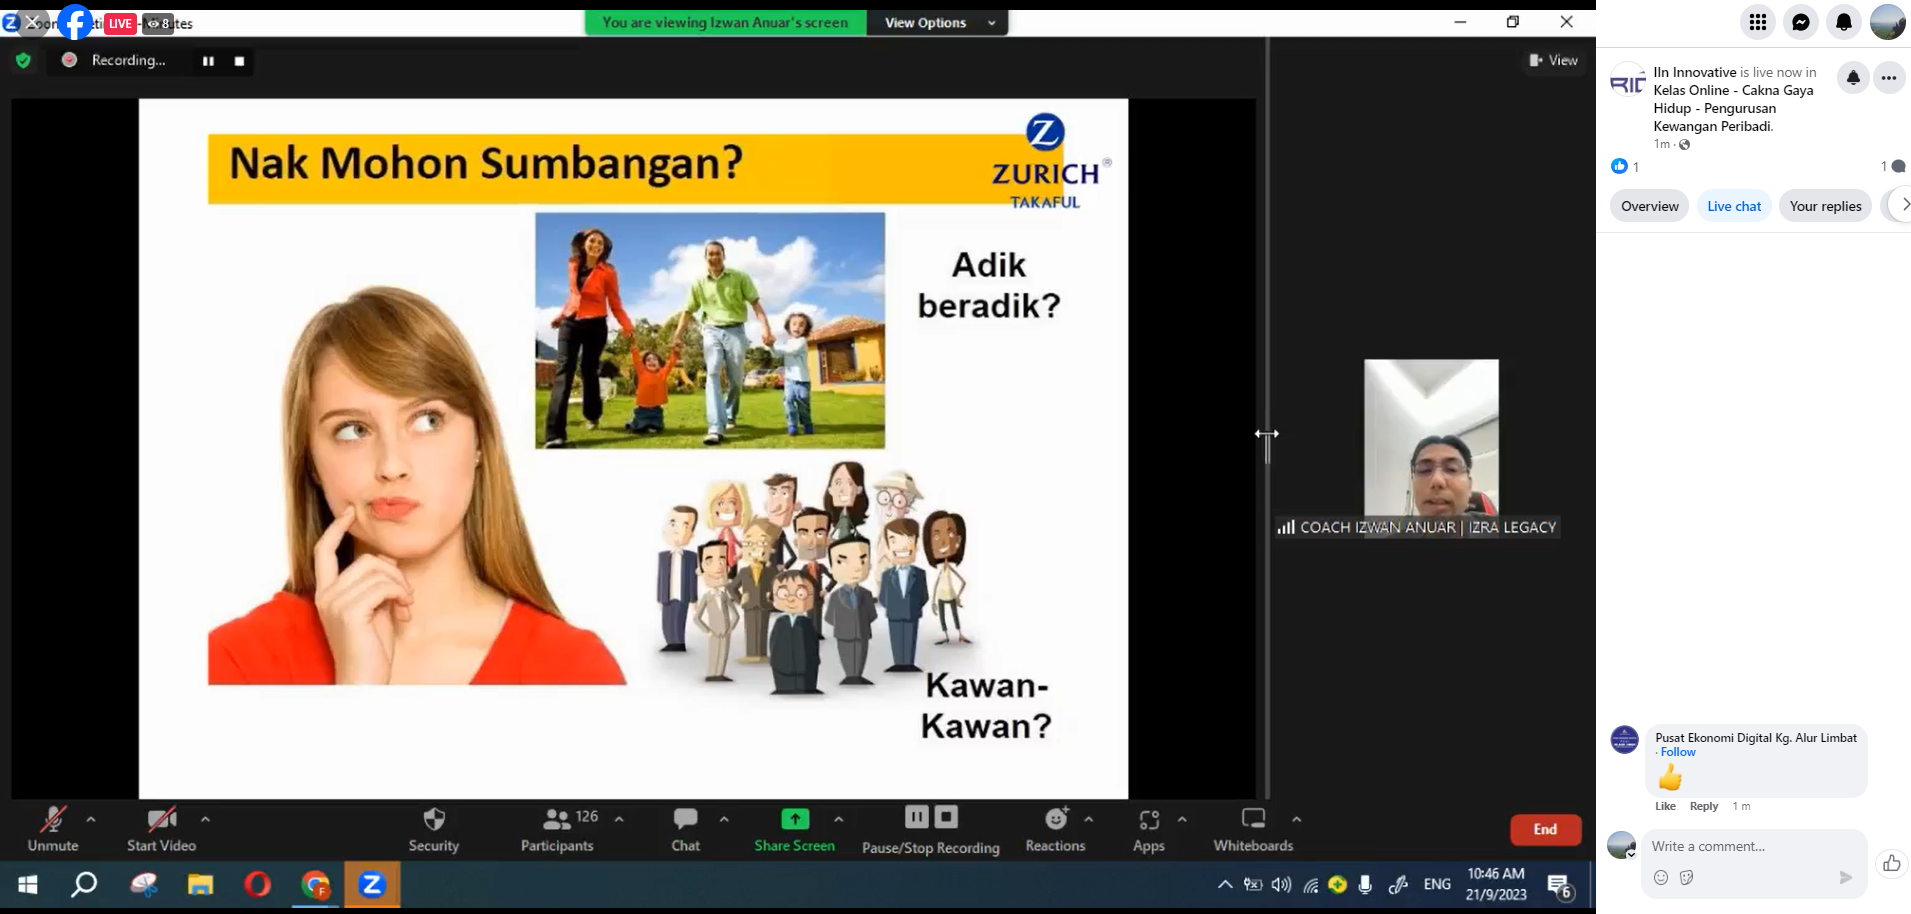The height and width of the screenshot is (914, 1911).
Task: Follow Pusat Ekonomi Digital Kg. Alur Limbat
Action: point(1678,752)
